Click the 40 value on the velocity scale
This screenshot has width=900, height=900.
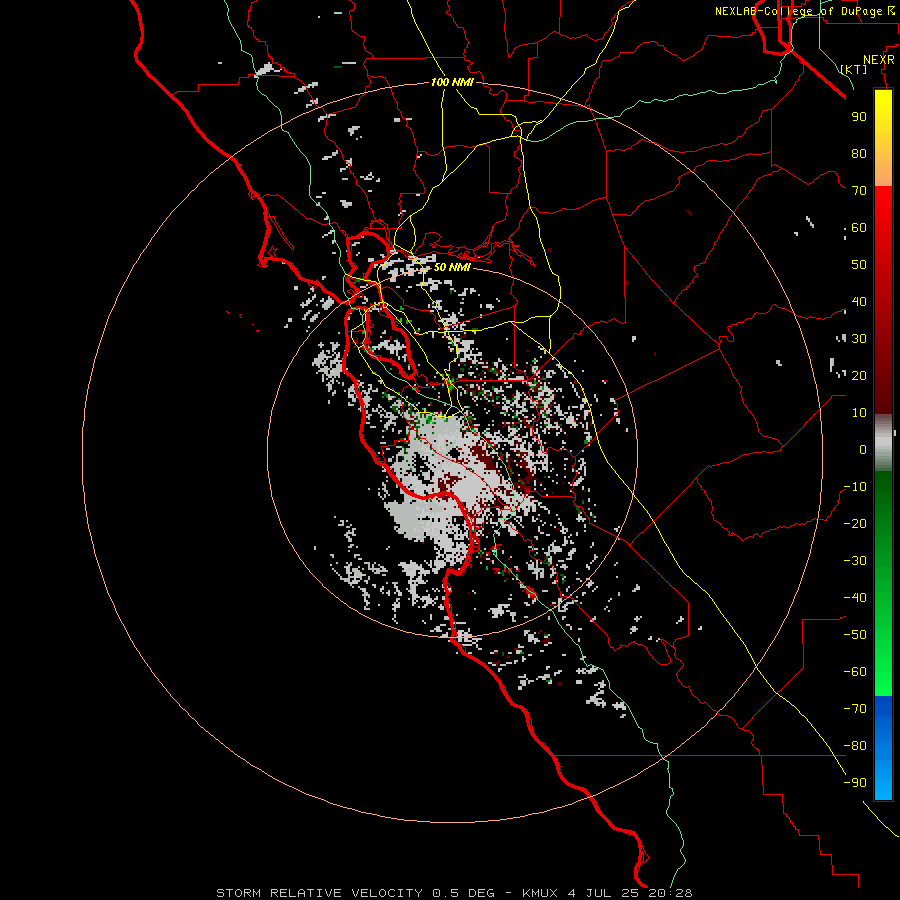point(859,302)
